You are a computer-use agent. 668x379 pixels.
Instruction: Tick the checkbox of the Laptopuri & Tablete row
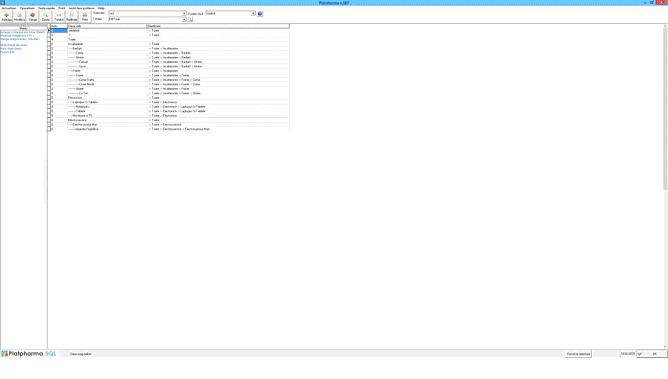49,102
